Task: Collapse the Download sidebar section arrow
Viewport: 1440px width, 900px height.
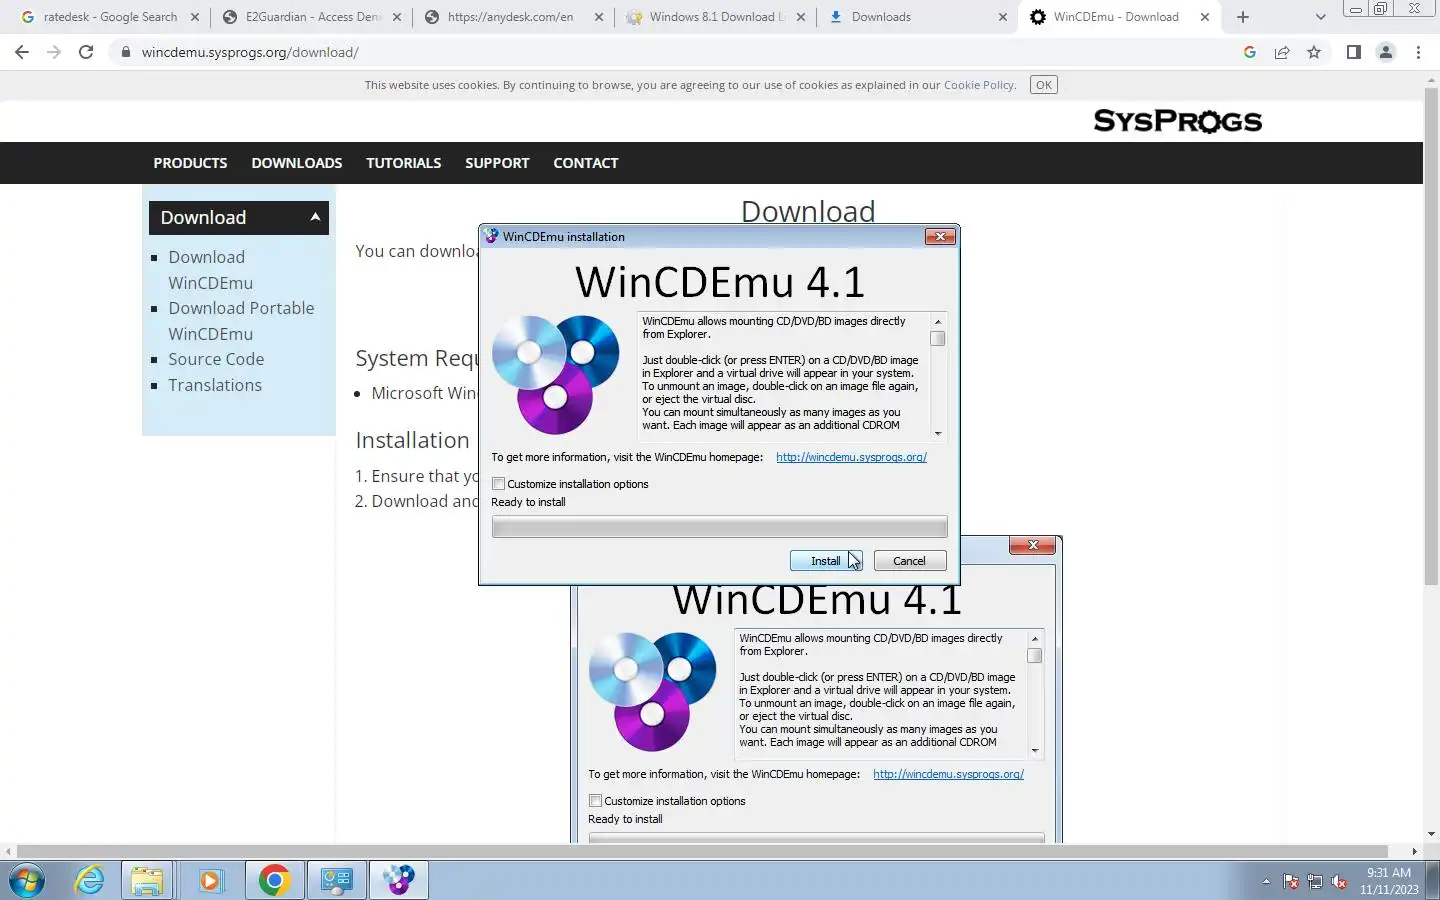Action: pos(315,217)
